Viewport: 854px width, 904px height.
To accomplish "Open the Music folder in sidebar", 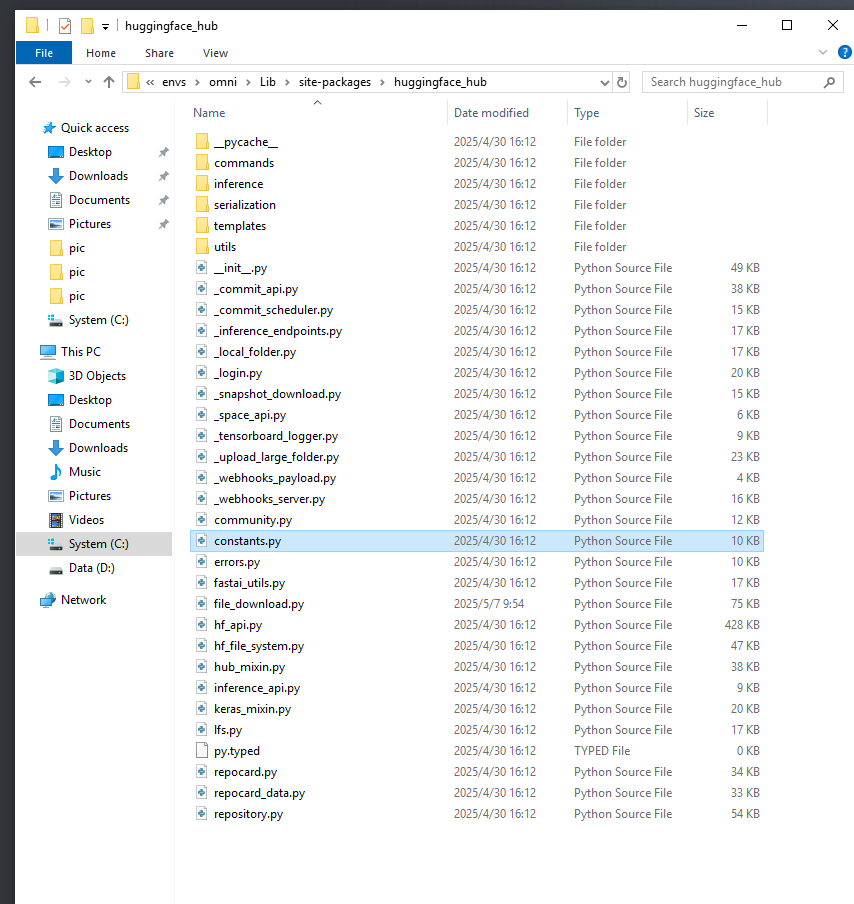I will [x=84, y=472].
